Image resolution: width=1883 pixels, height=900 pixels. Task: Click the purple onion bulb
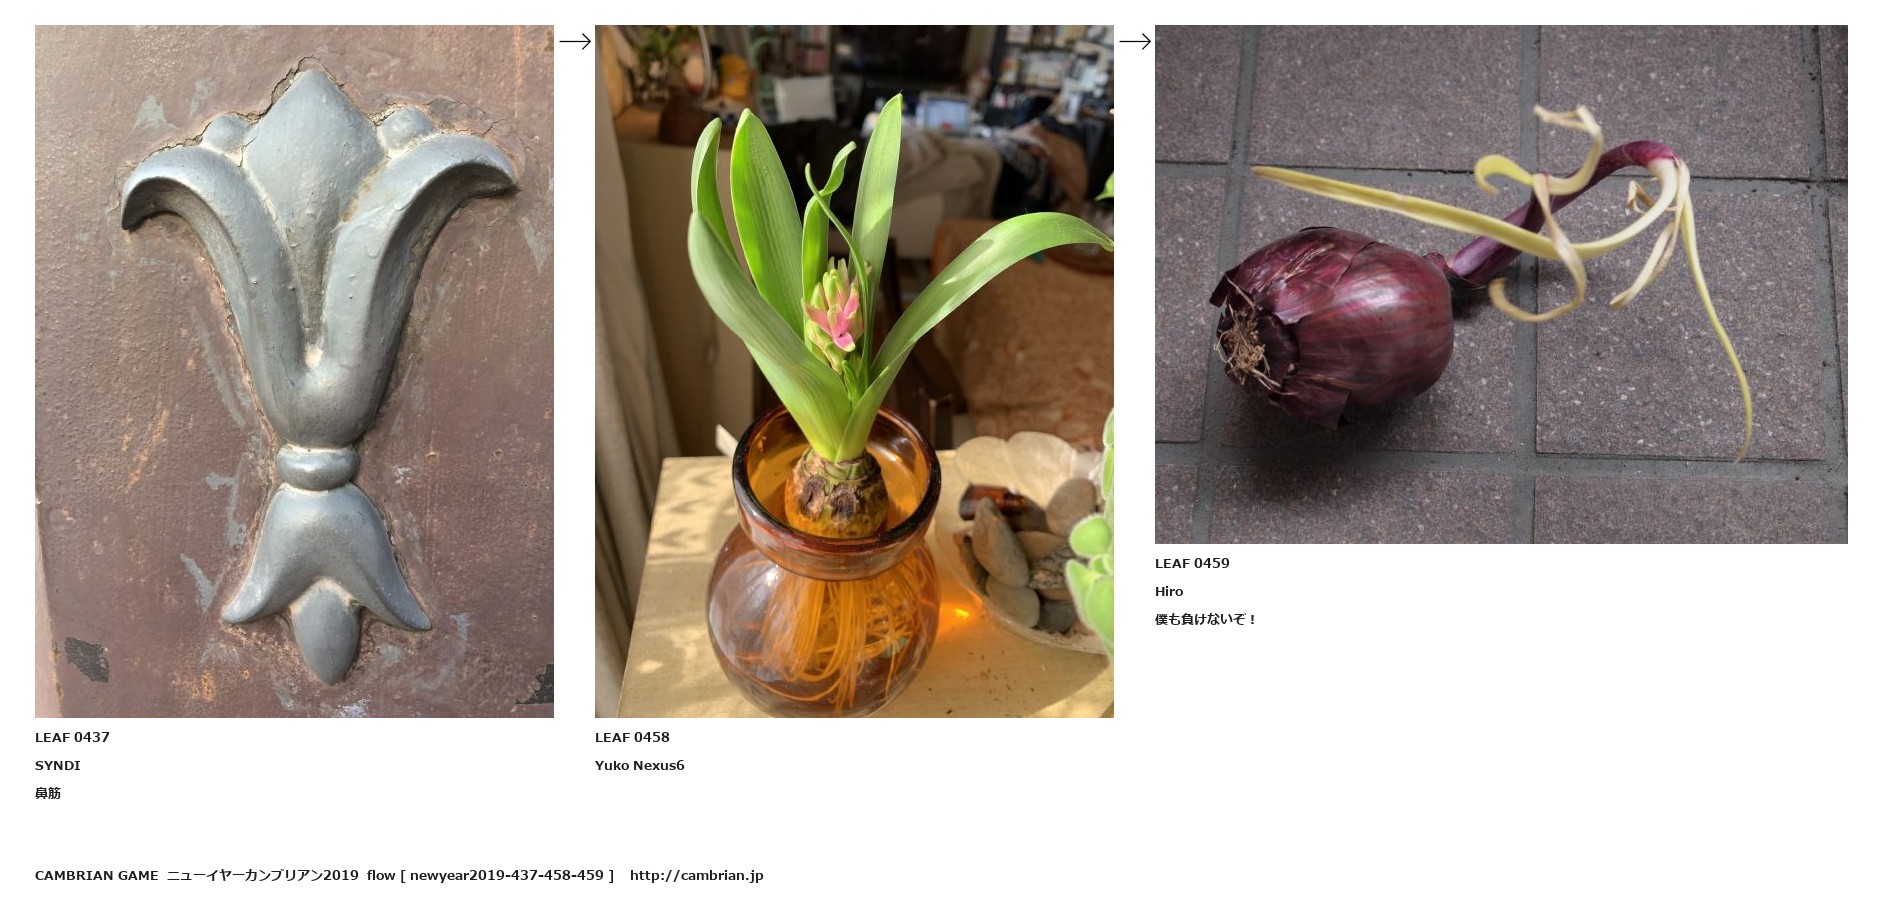1332,325
